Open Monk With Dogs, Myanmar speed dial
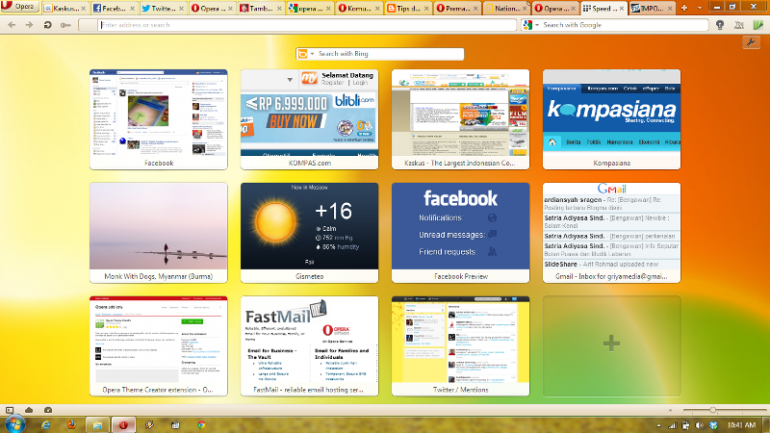770x433 pixels. (x=159, y=233)
